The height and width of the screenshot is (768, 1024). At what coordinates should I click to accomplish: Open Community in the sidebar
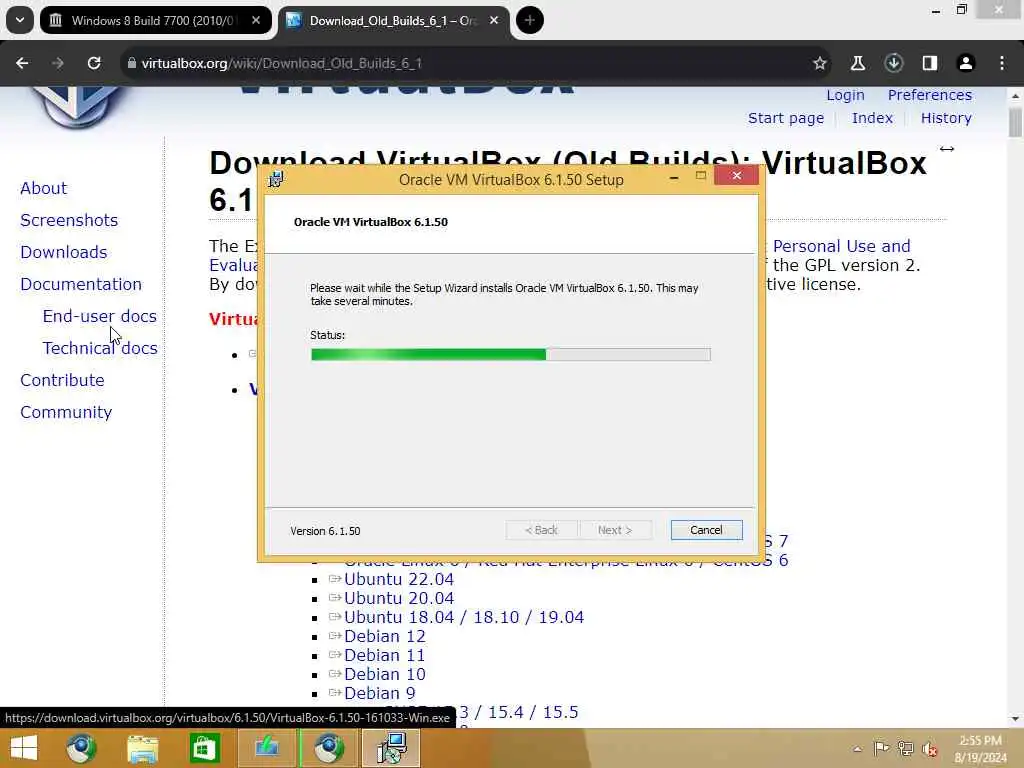66,412
